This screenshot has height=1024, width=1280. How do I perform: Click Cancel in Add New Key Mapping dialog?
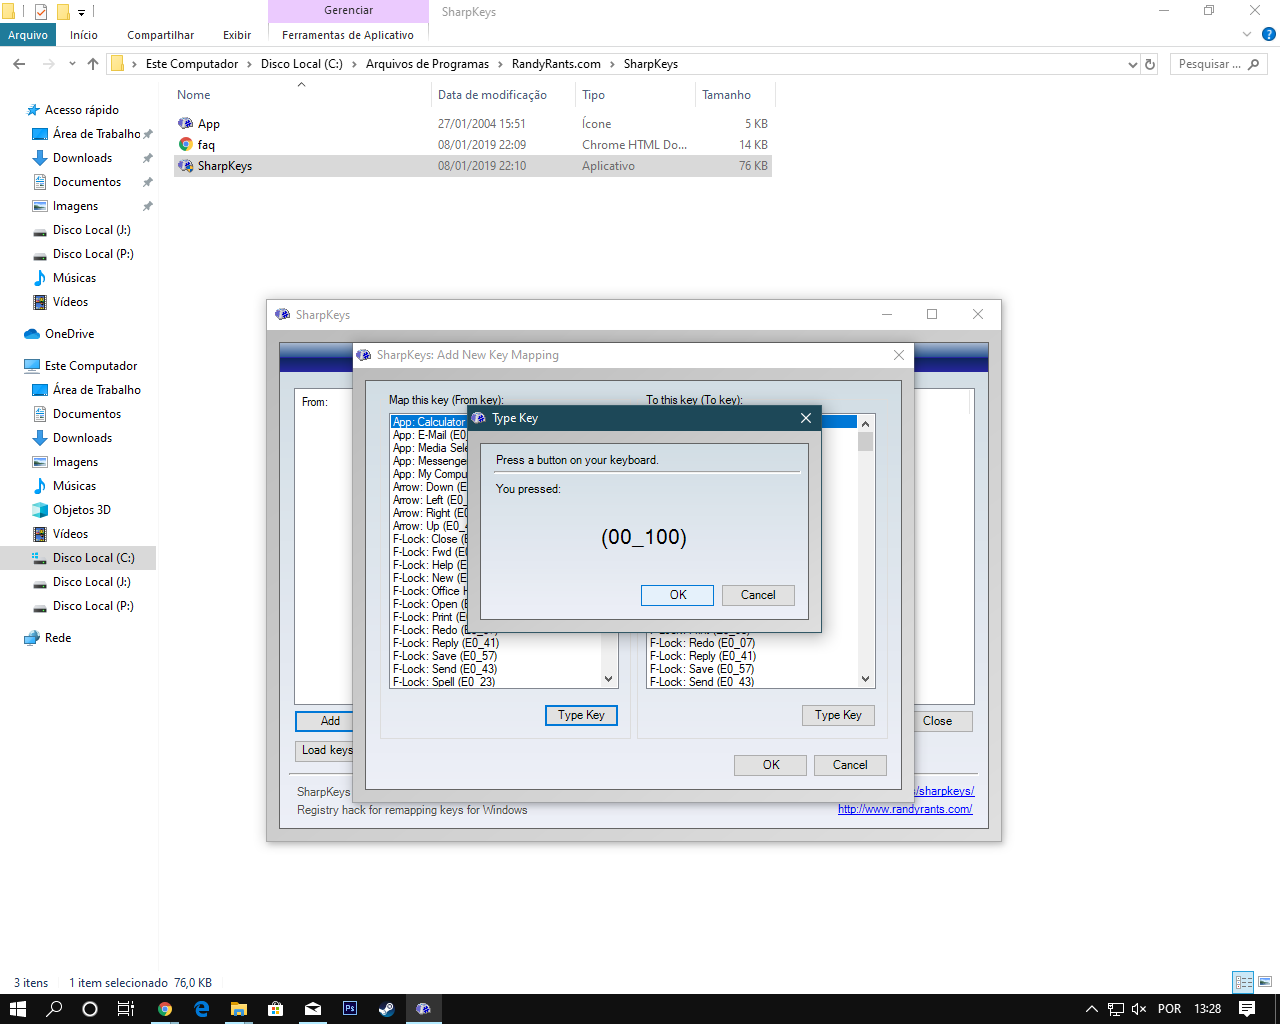(x=850, y=765)
